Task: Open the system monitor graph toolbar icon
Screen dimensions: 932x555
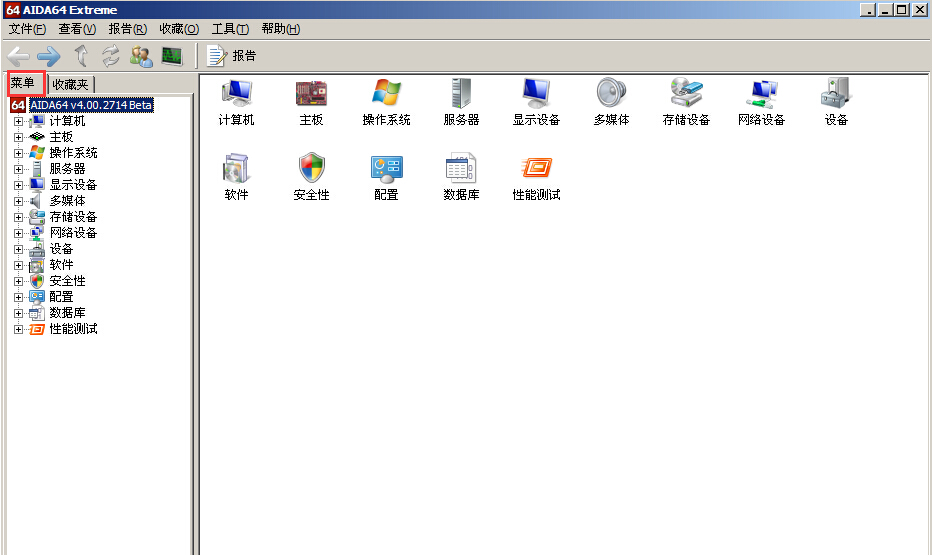Action: tap(172, 56)
